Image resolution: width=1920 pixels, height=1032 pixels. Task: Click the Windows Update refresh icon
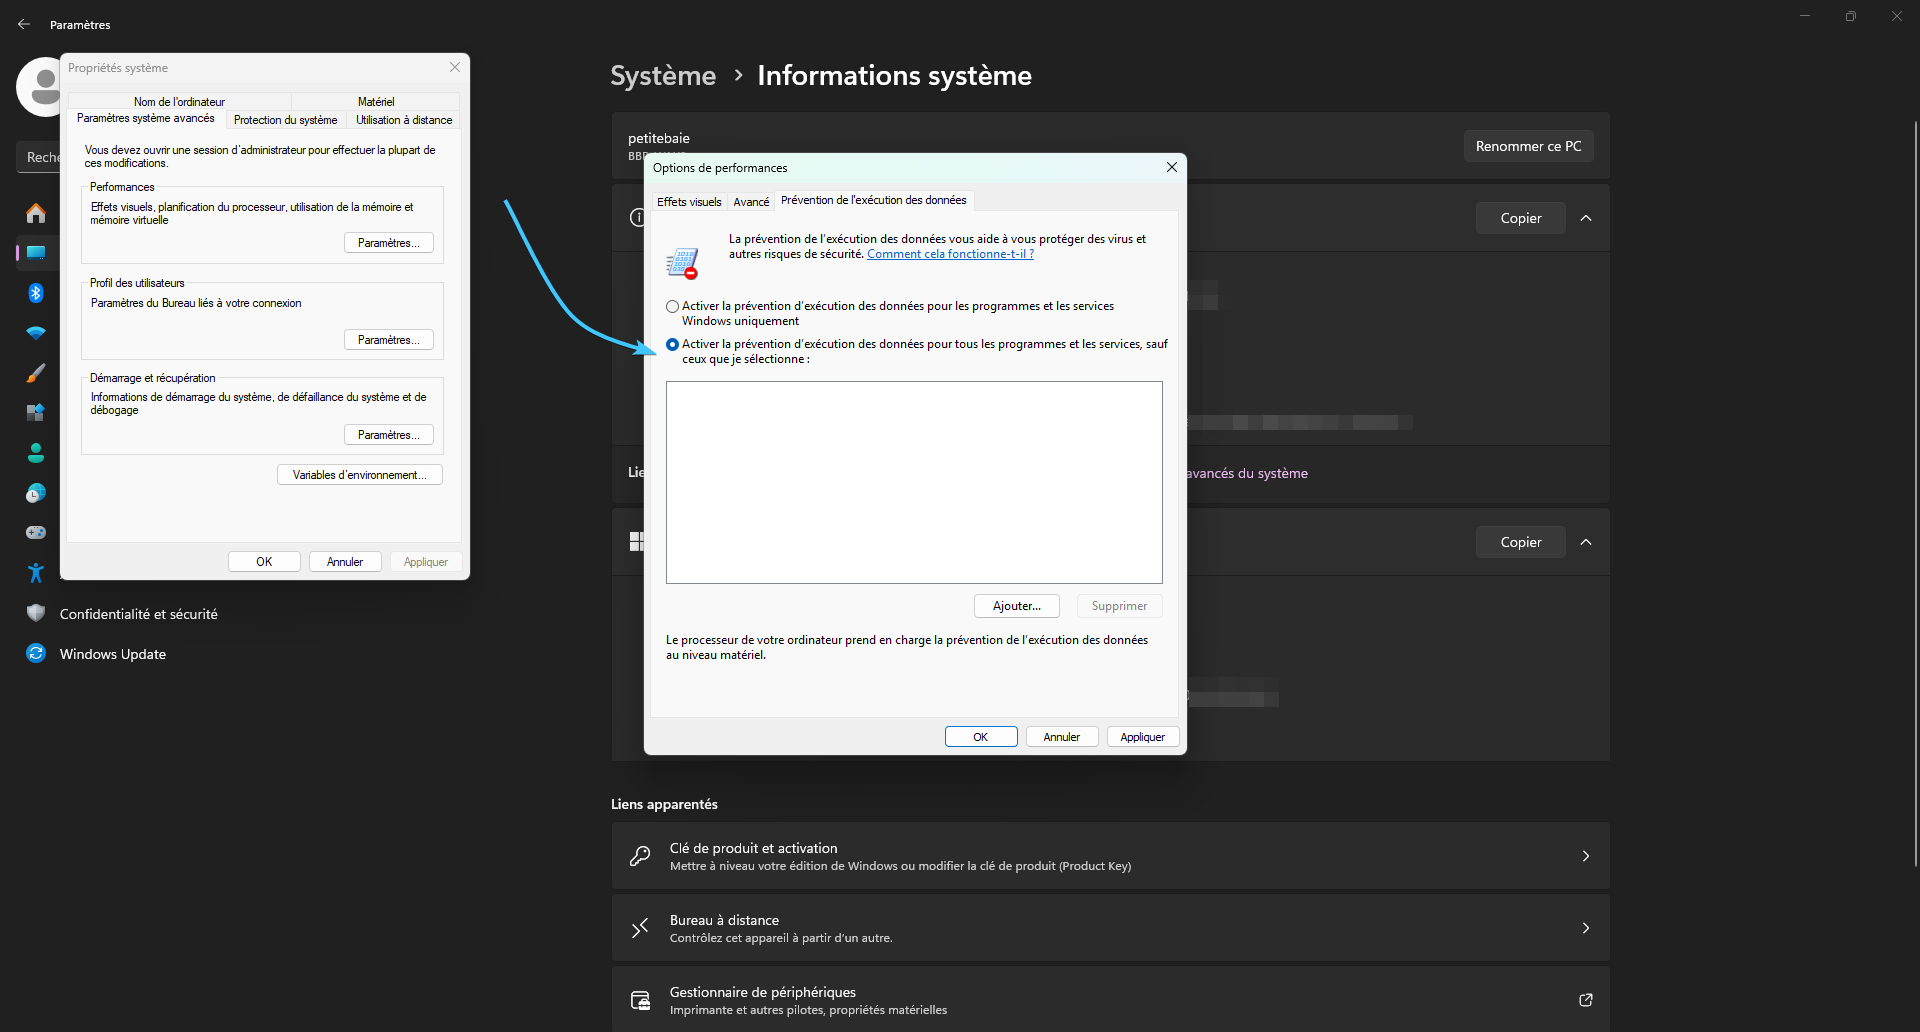pos(36,653)
